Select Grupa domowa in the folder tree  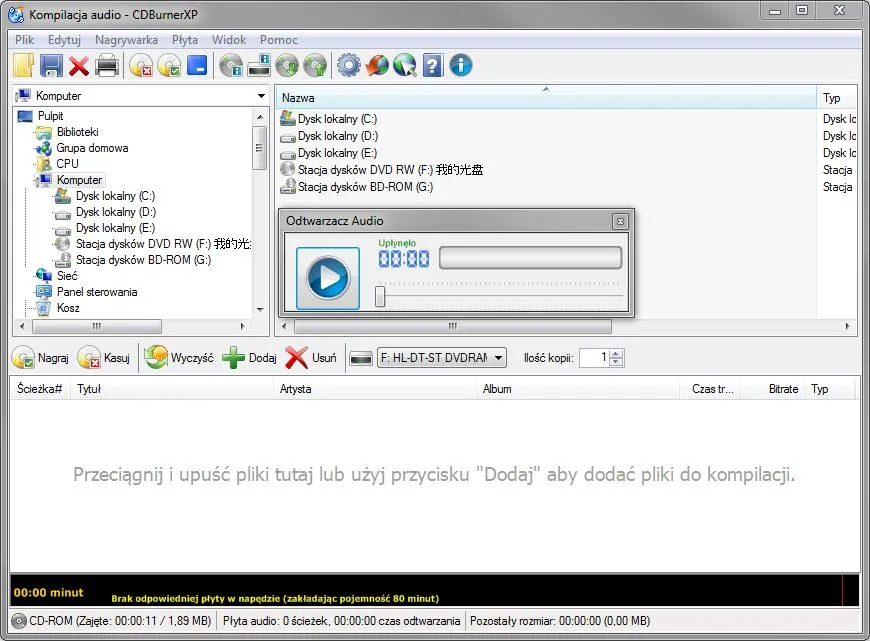92,148
